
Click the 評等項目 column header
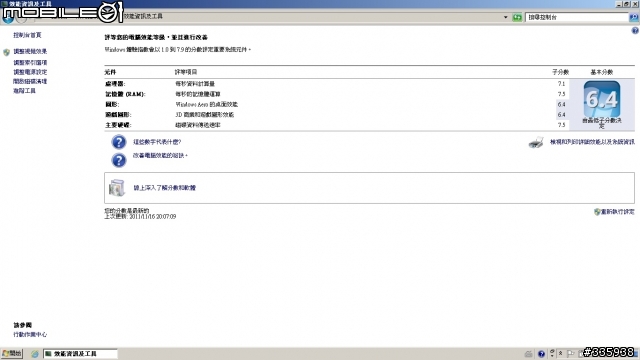[x=186, y=72]
